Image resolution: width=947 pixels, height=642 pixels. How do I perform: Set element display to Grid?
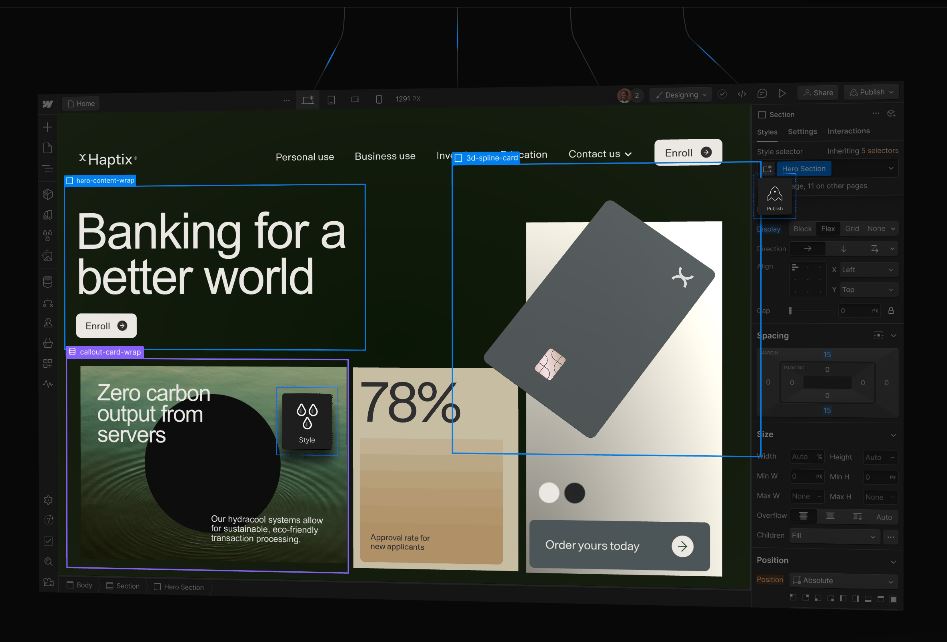click(852, 228)
